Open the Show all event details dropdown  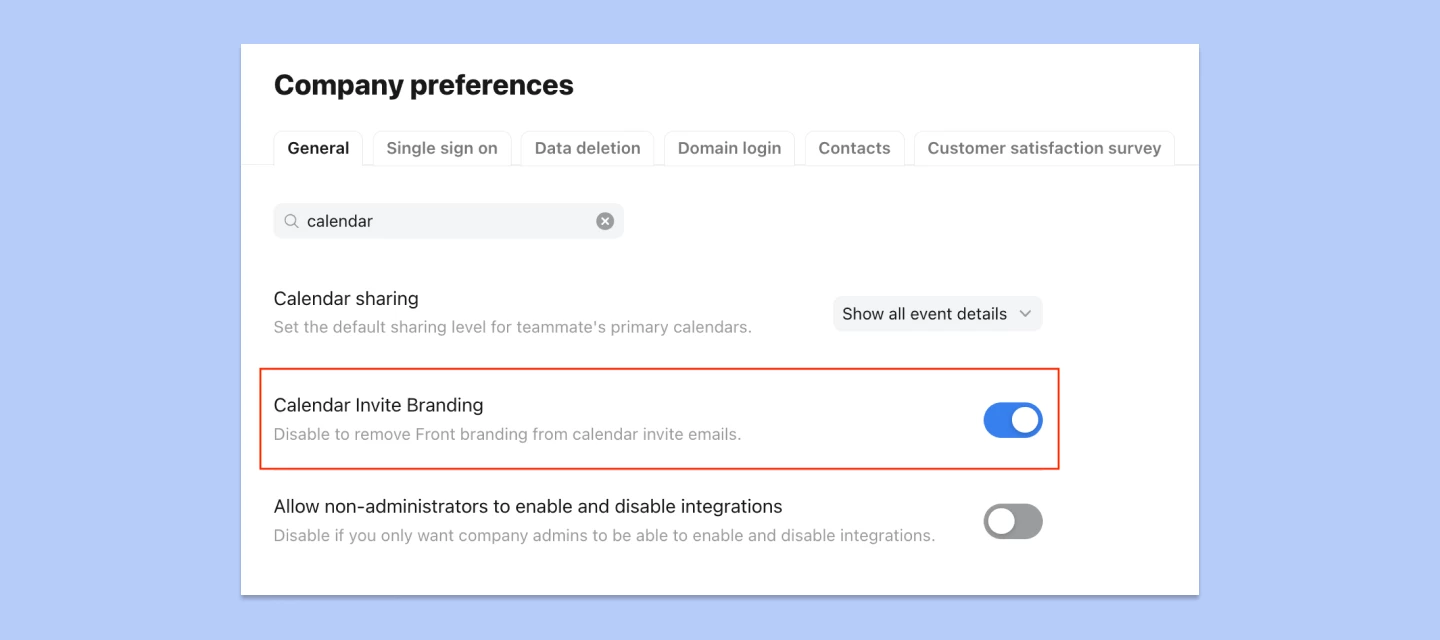coord(937,313)
